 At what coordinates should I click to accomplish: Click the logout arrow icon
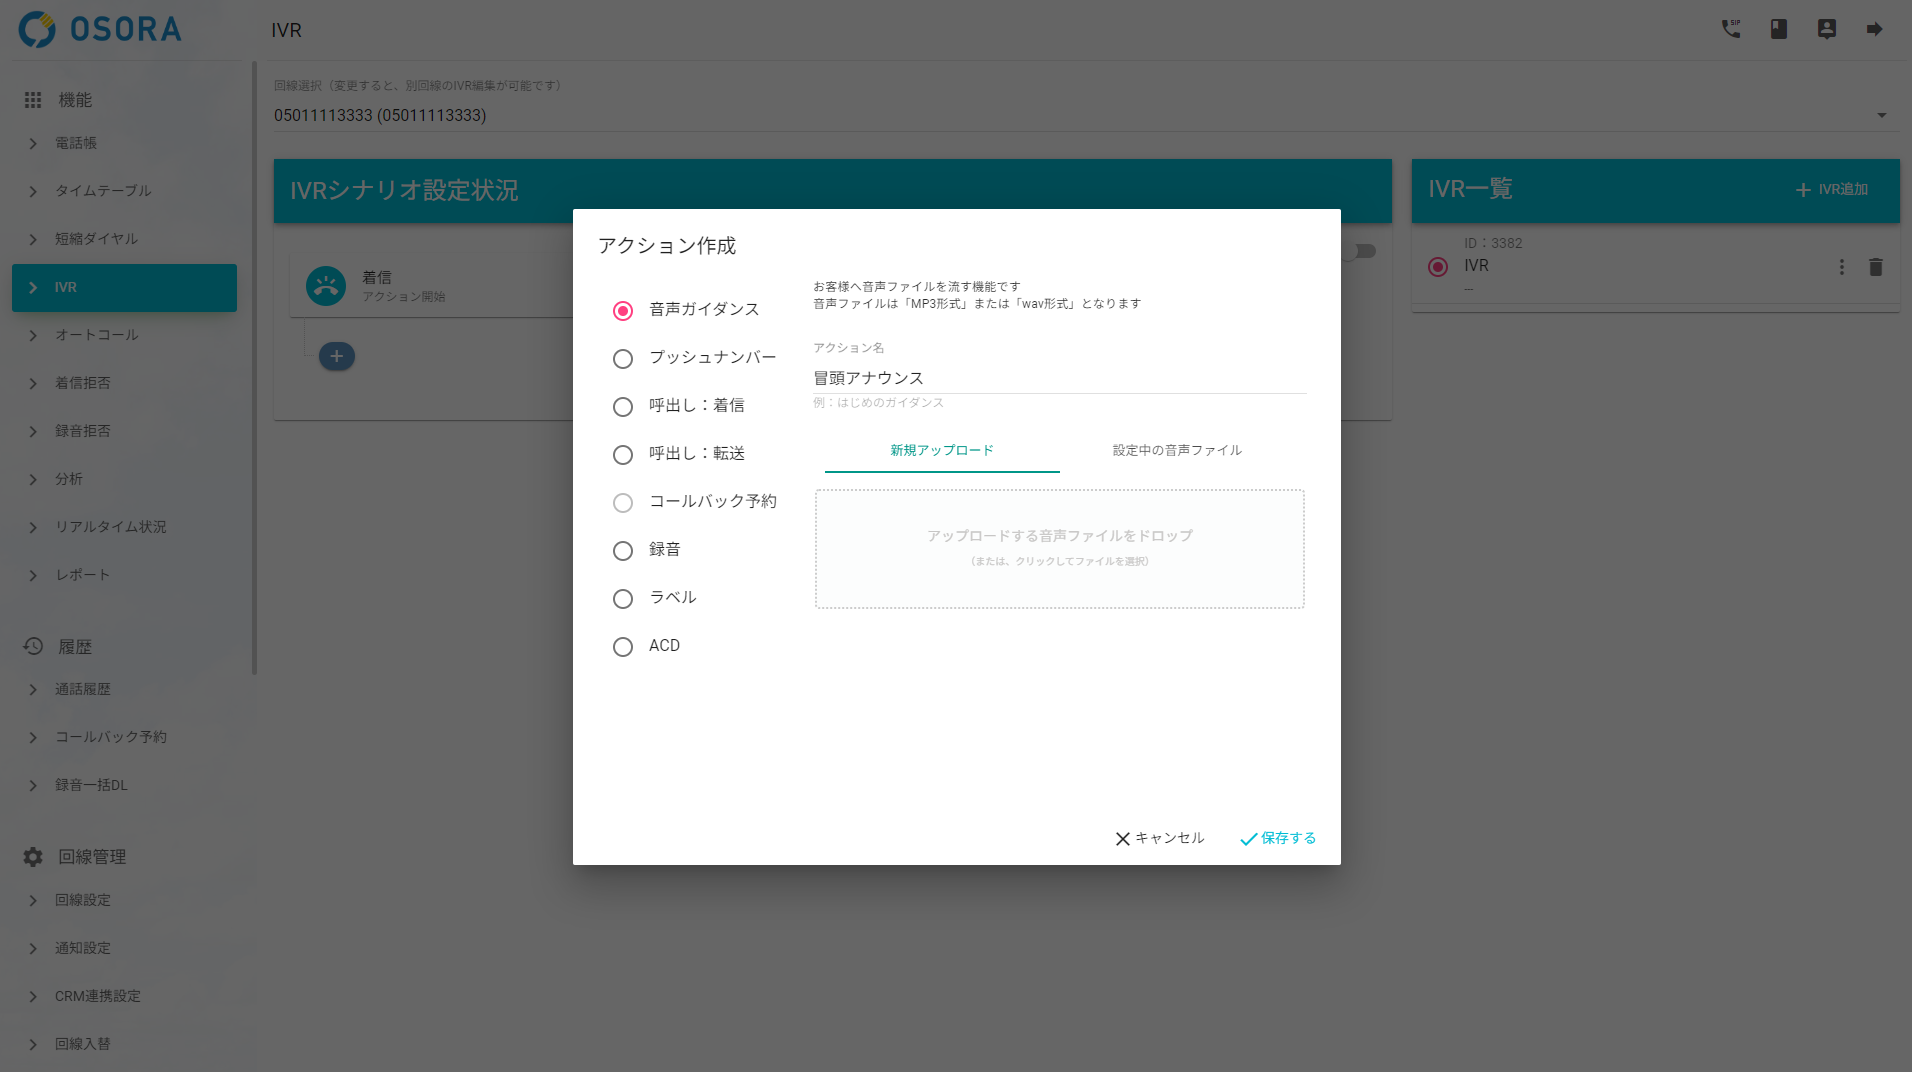(x=1875, y=29)
